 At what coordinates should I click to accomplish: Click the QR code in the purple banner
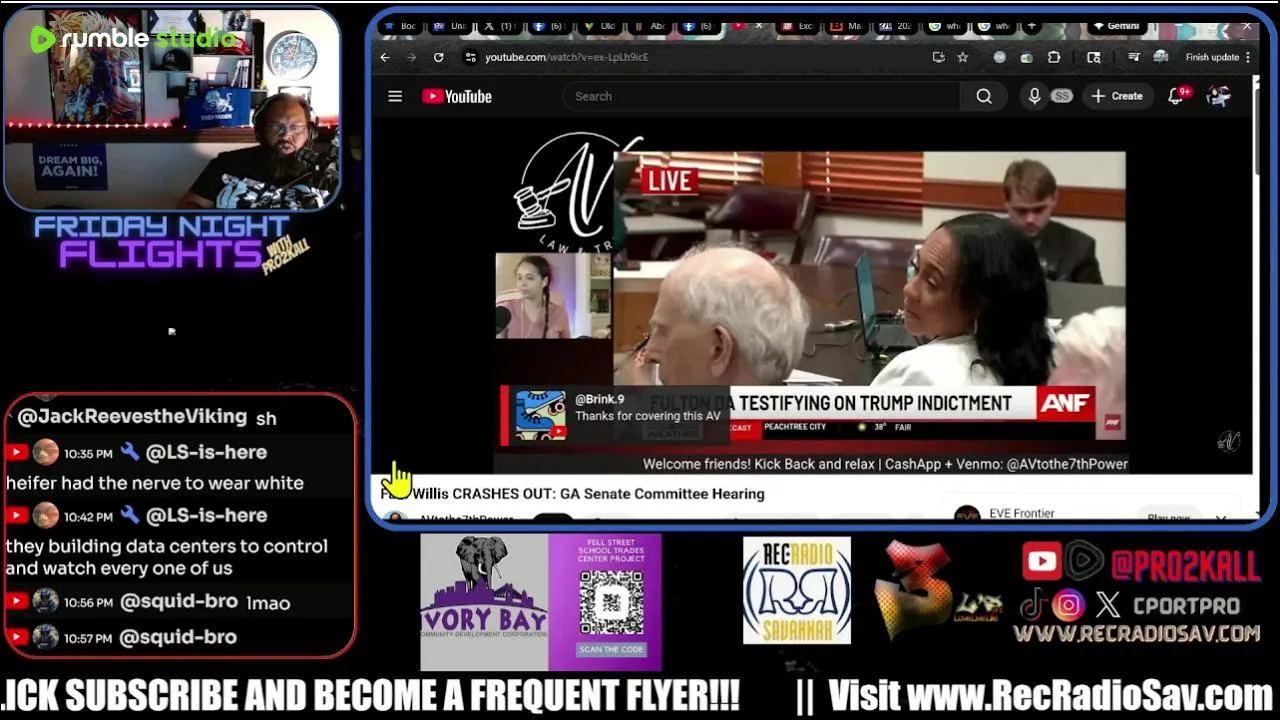coord(611,602)
